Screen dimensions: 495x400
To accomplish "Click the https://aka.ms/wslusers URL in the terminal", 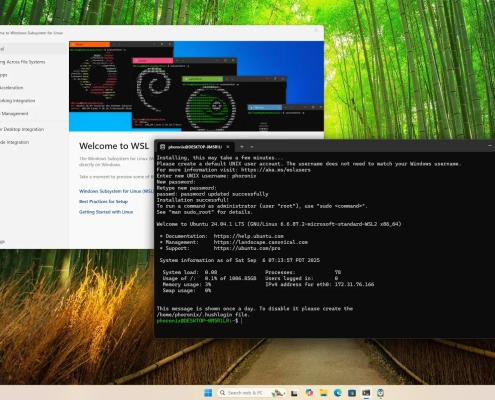I will tap(275, 170).
